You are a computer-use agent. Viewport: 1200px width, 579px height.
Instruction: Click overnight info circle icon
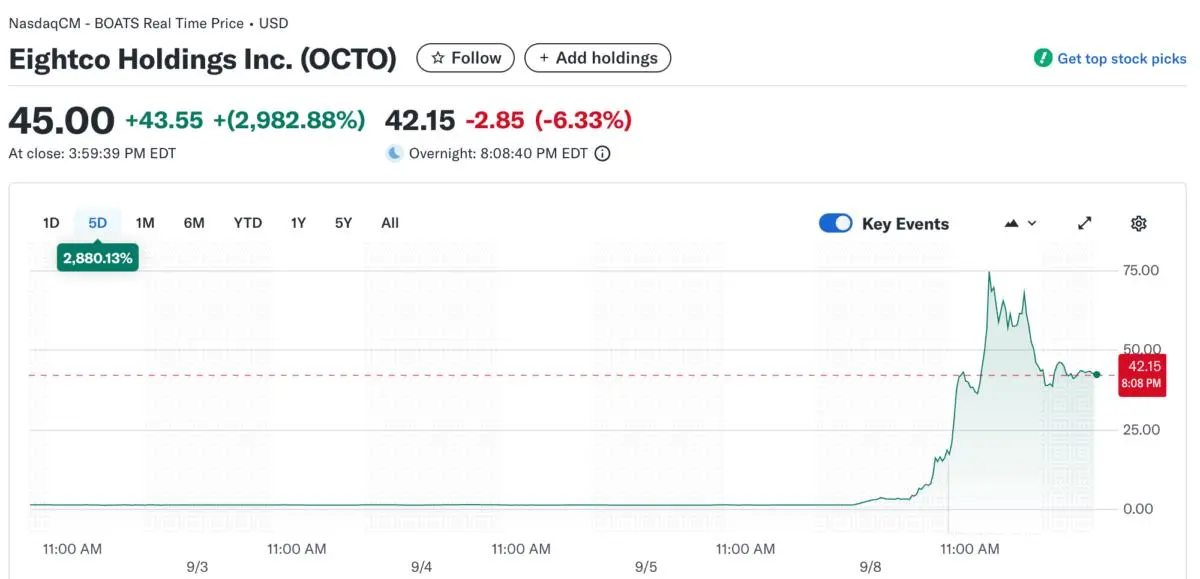(602, 154)
